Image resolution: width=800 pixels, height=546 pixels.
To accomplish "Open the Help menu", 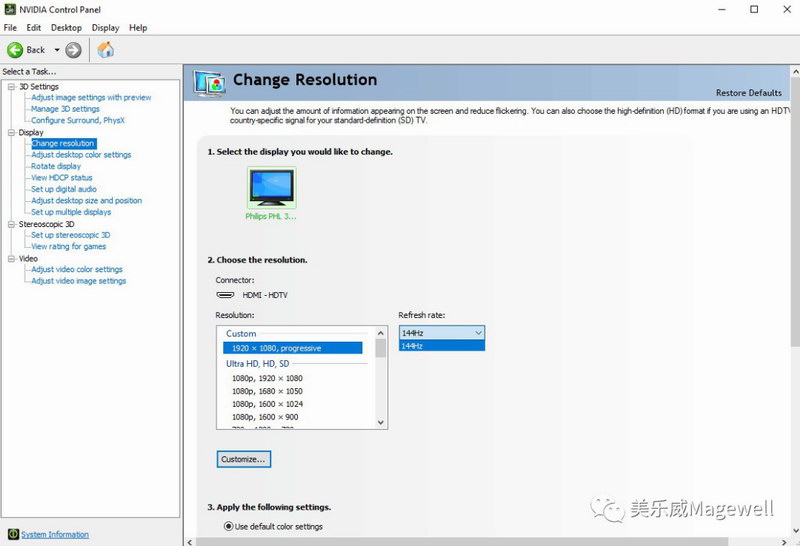I will (x=138, y=28).
